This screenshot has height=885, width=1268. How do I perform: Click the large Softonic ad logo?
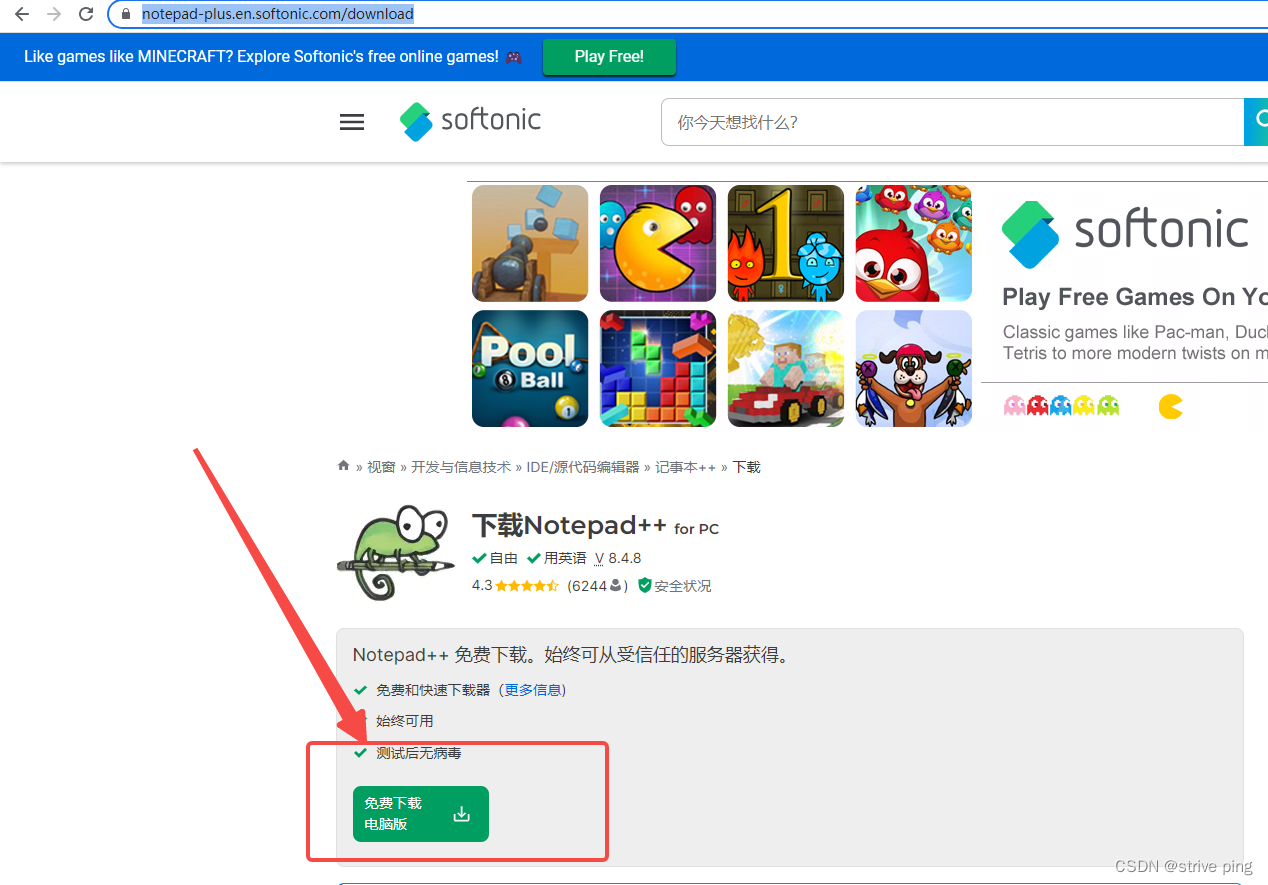coord(1125,233)
